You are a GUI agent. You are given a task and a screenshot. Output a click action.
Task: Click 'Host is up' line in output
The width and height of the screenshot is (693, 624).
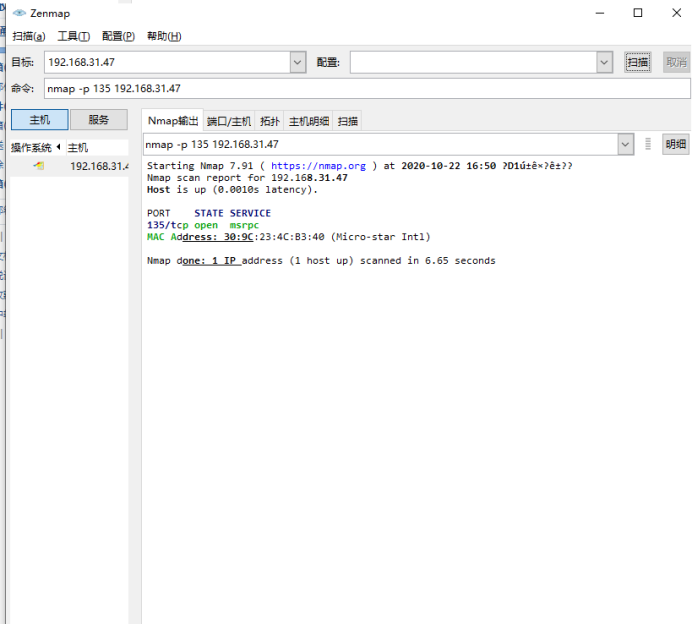pos(232,190)
